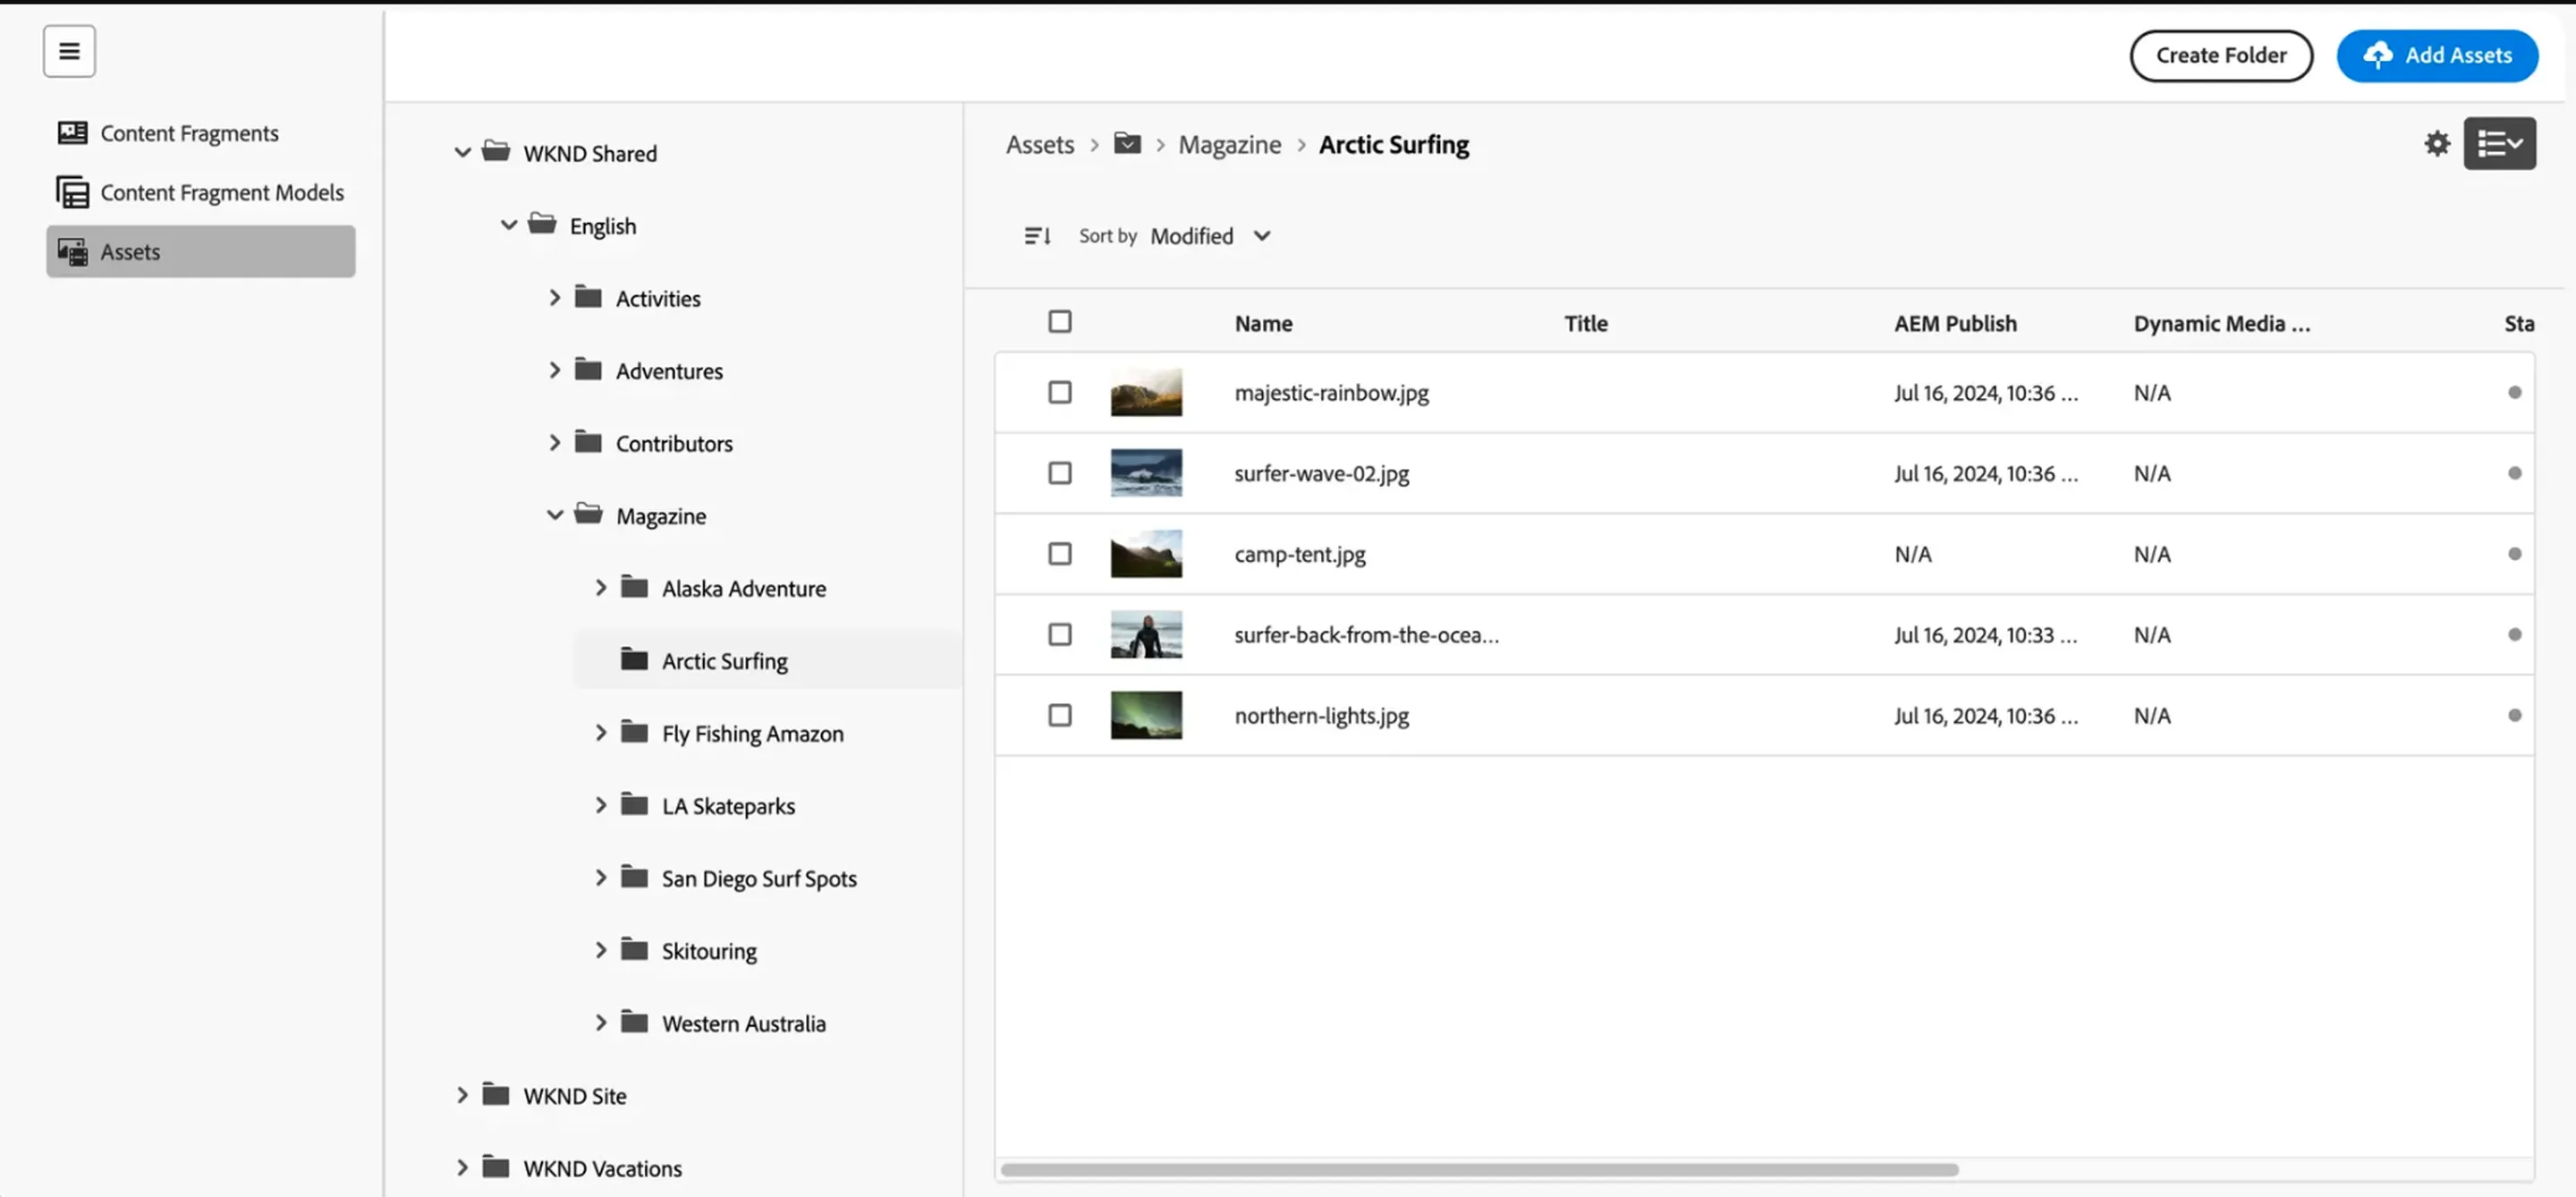Click the Create Folder button
Viewport: 2576px width, 1197px height.
click(x=2220, y=56)
